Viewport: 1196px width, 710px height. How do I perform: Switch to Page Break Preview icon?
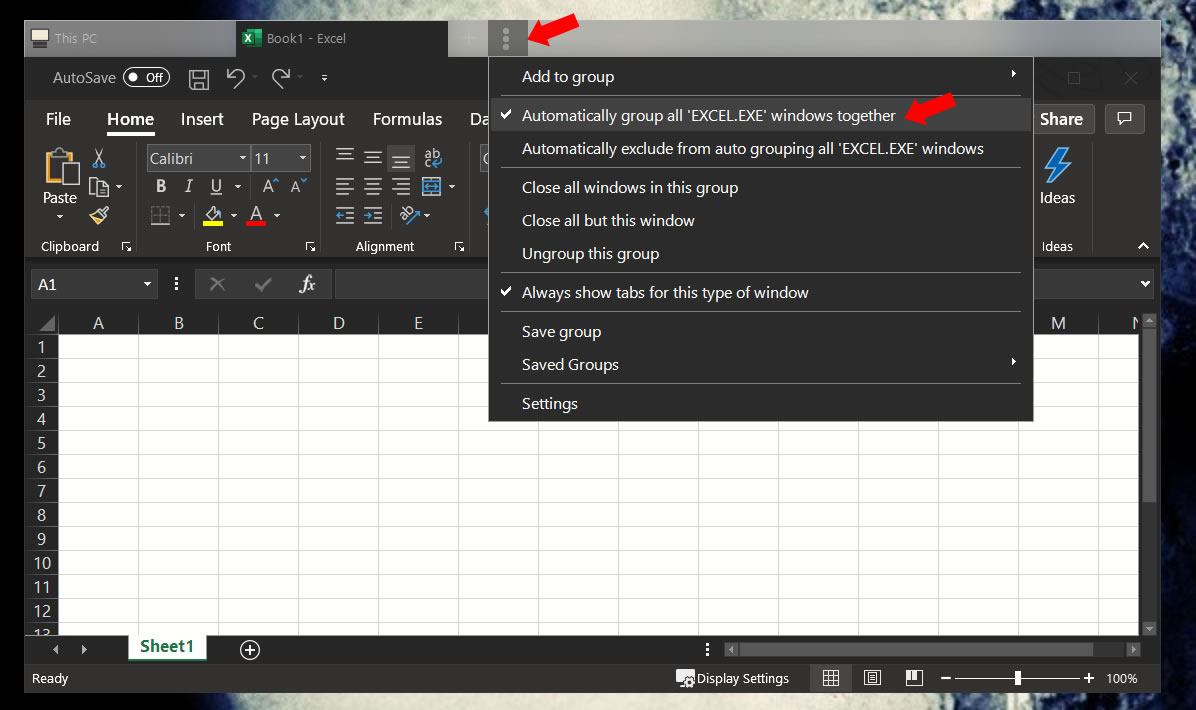914,678
